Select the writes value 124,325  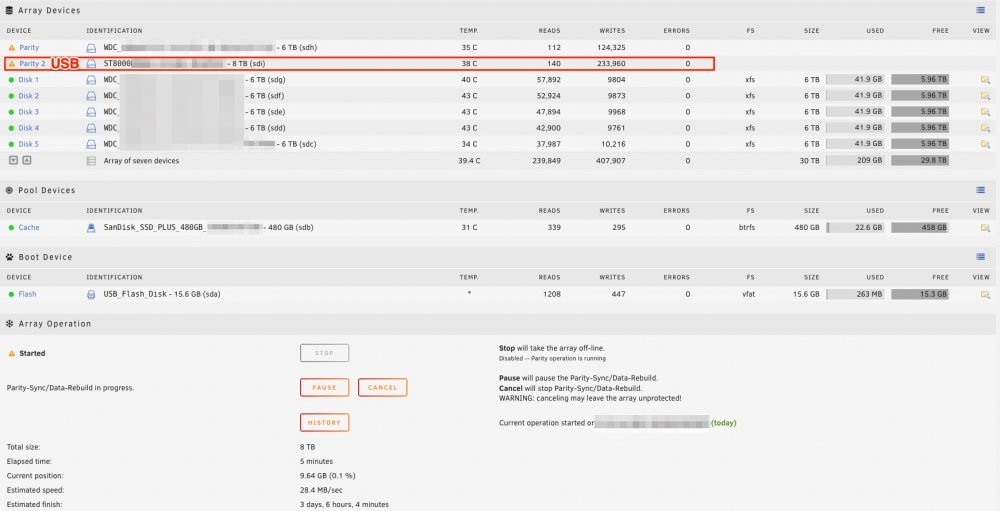click(612, 48)
